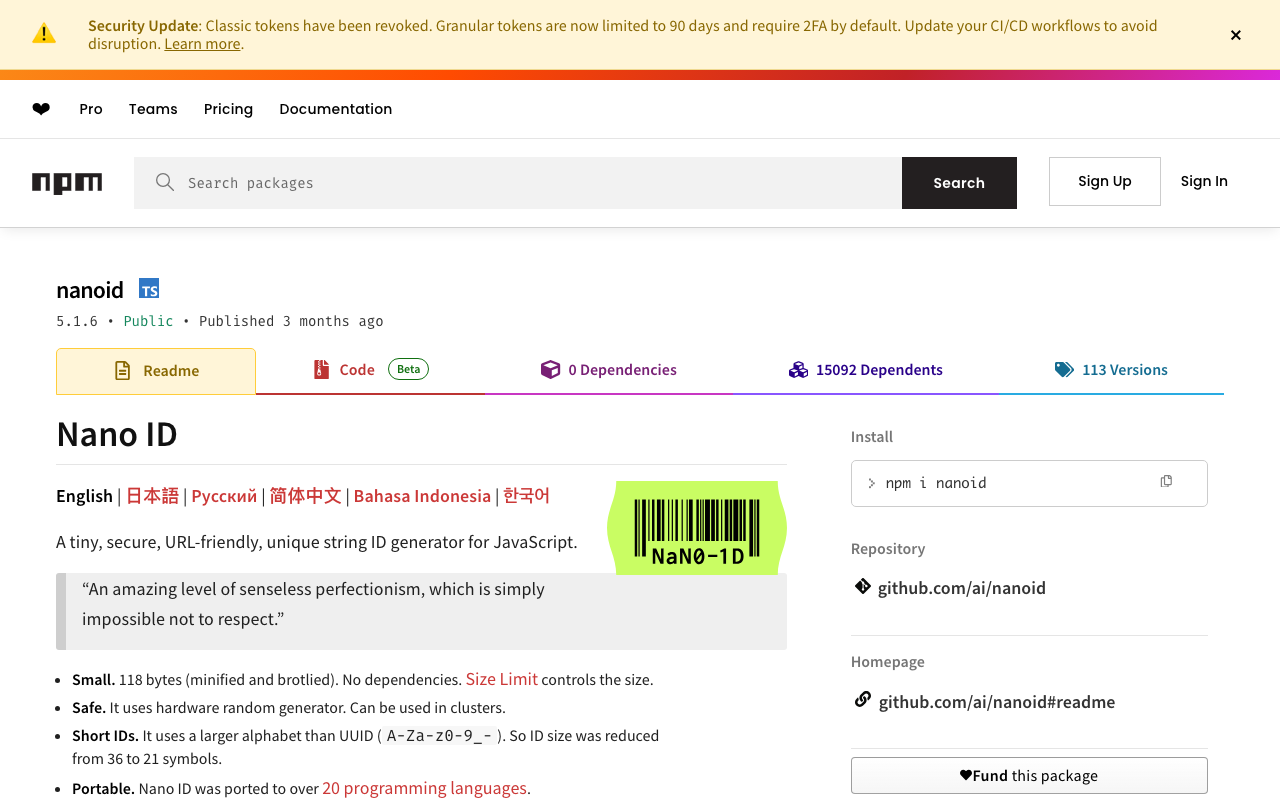The width and height of the screenshot is (1280, 800).
Task: Click the NaN0-1D barcode logo image
Action: pos(697,528)
